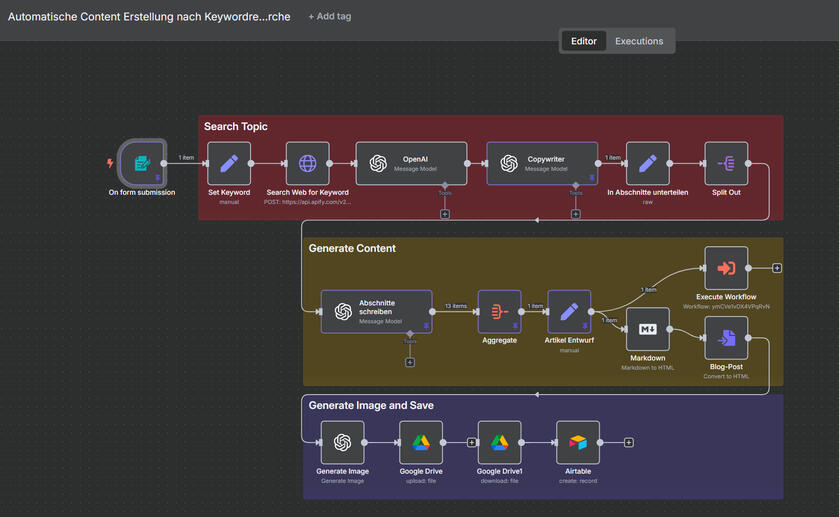Click the Add tag button
Viewport: 839px width, 517px height.
329,16
